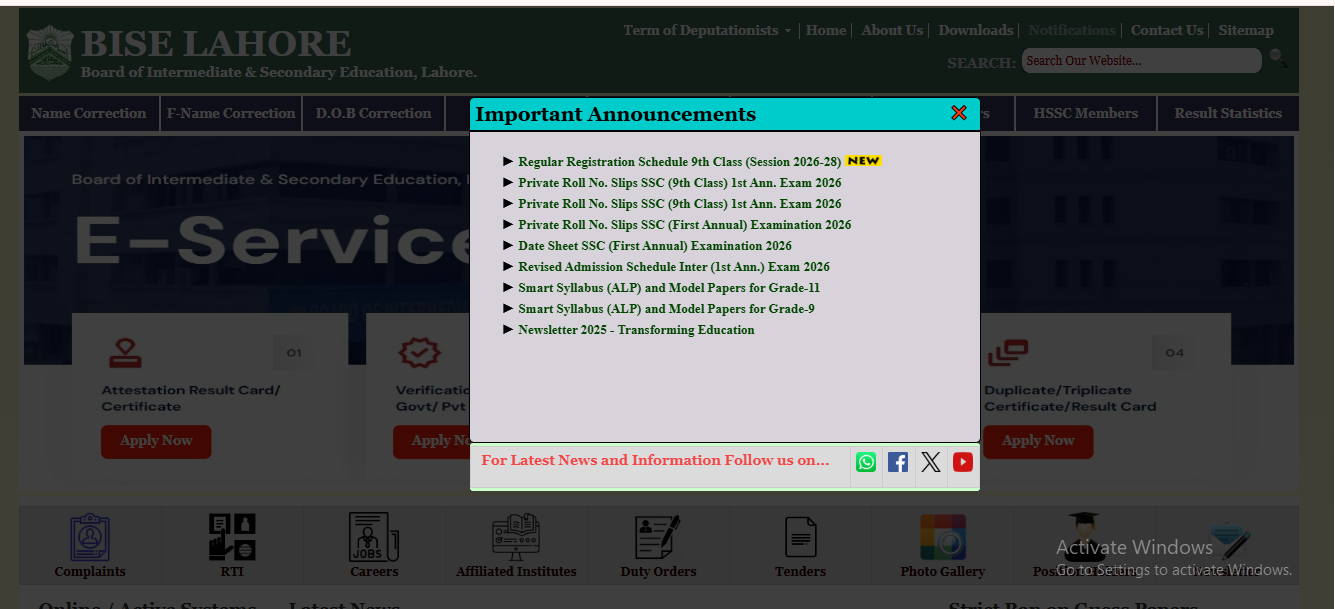Open Smart Syllabus Model Papers for Grade-9

coord(666,309)
